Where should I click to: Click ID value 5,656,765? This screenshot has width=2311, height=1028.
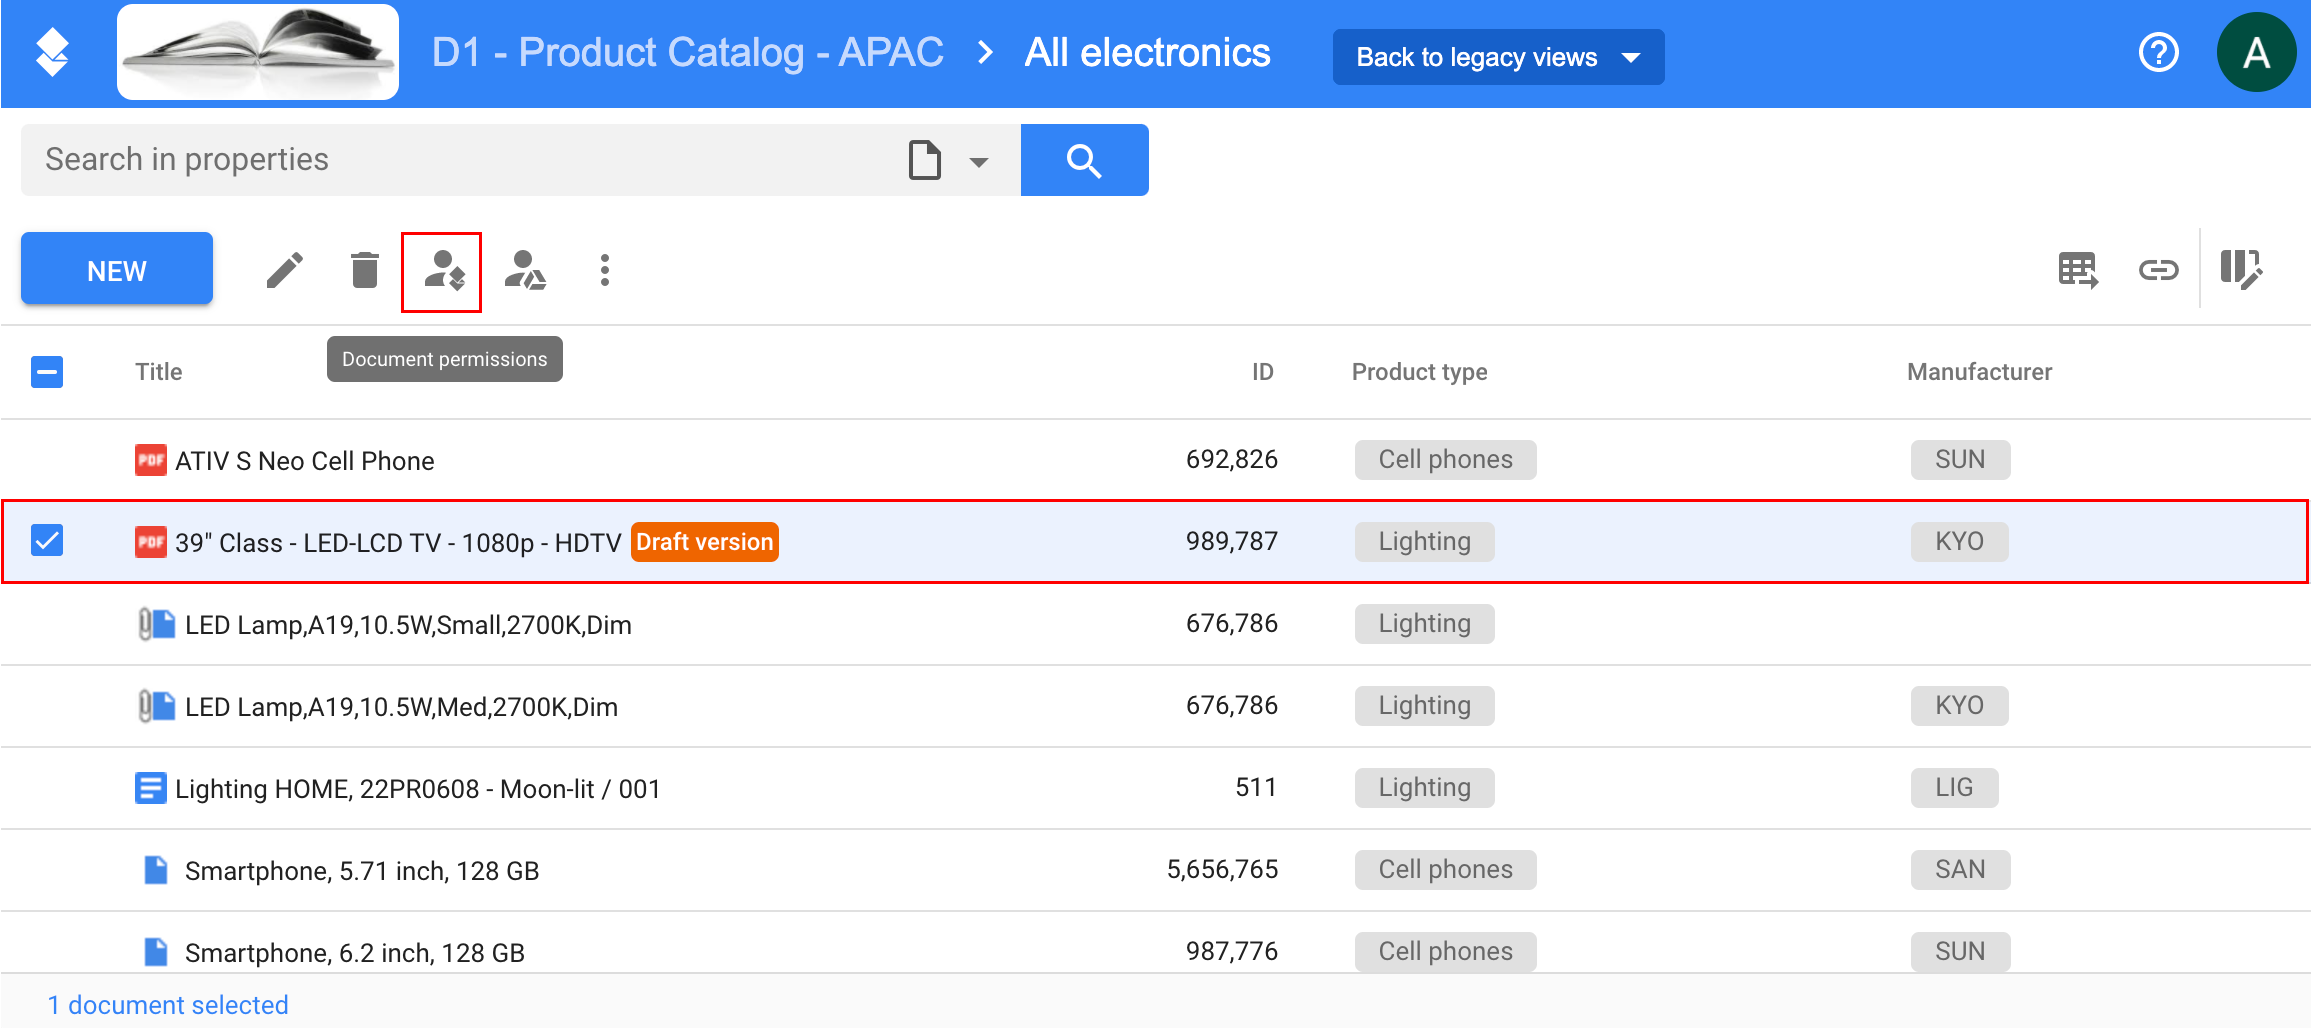point(1222,870)
